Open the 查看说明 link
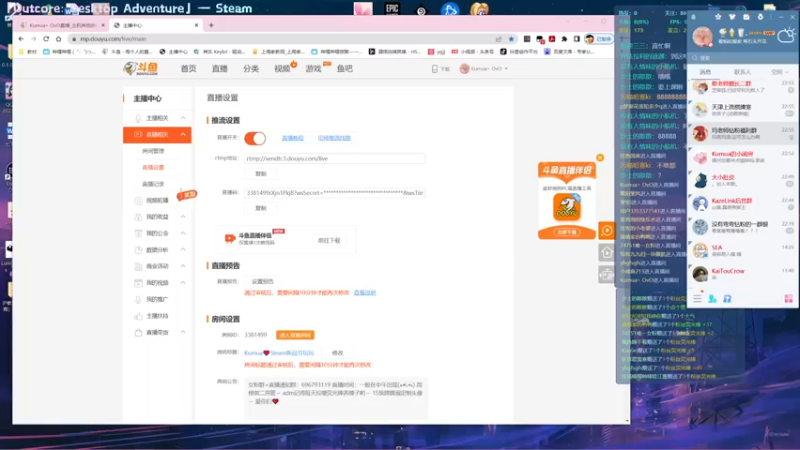This screenshot has width=800, height=450. tap(365, 293)
